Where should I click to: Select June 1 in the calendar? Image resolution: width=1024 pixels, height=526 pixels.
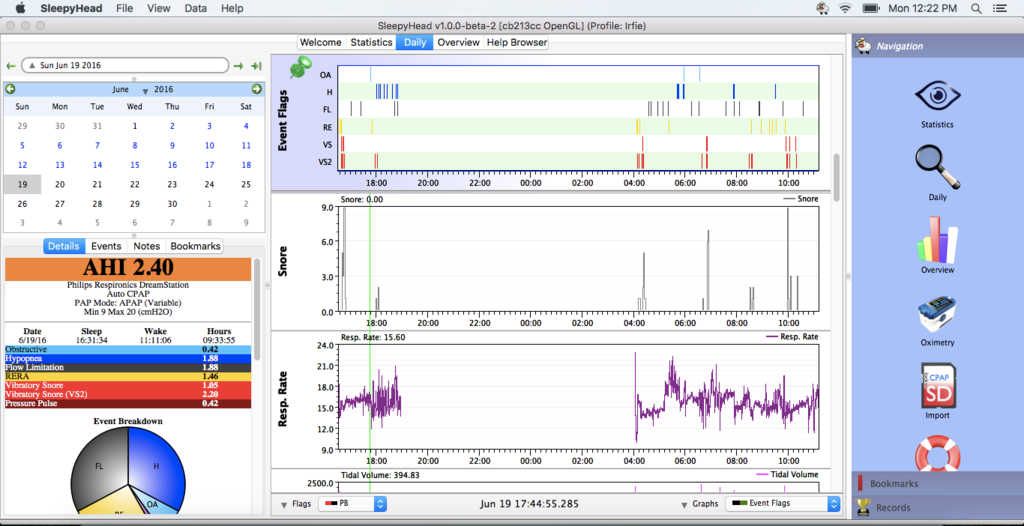135,126
